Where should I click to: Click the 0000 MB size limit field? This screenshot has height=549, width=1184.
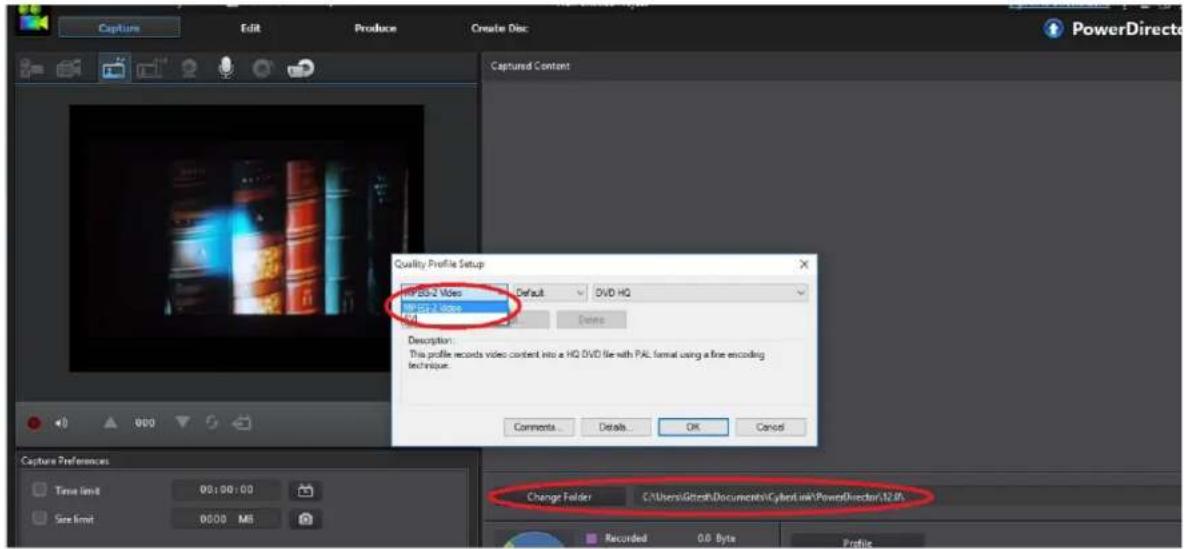click(227, 520)
